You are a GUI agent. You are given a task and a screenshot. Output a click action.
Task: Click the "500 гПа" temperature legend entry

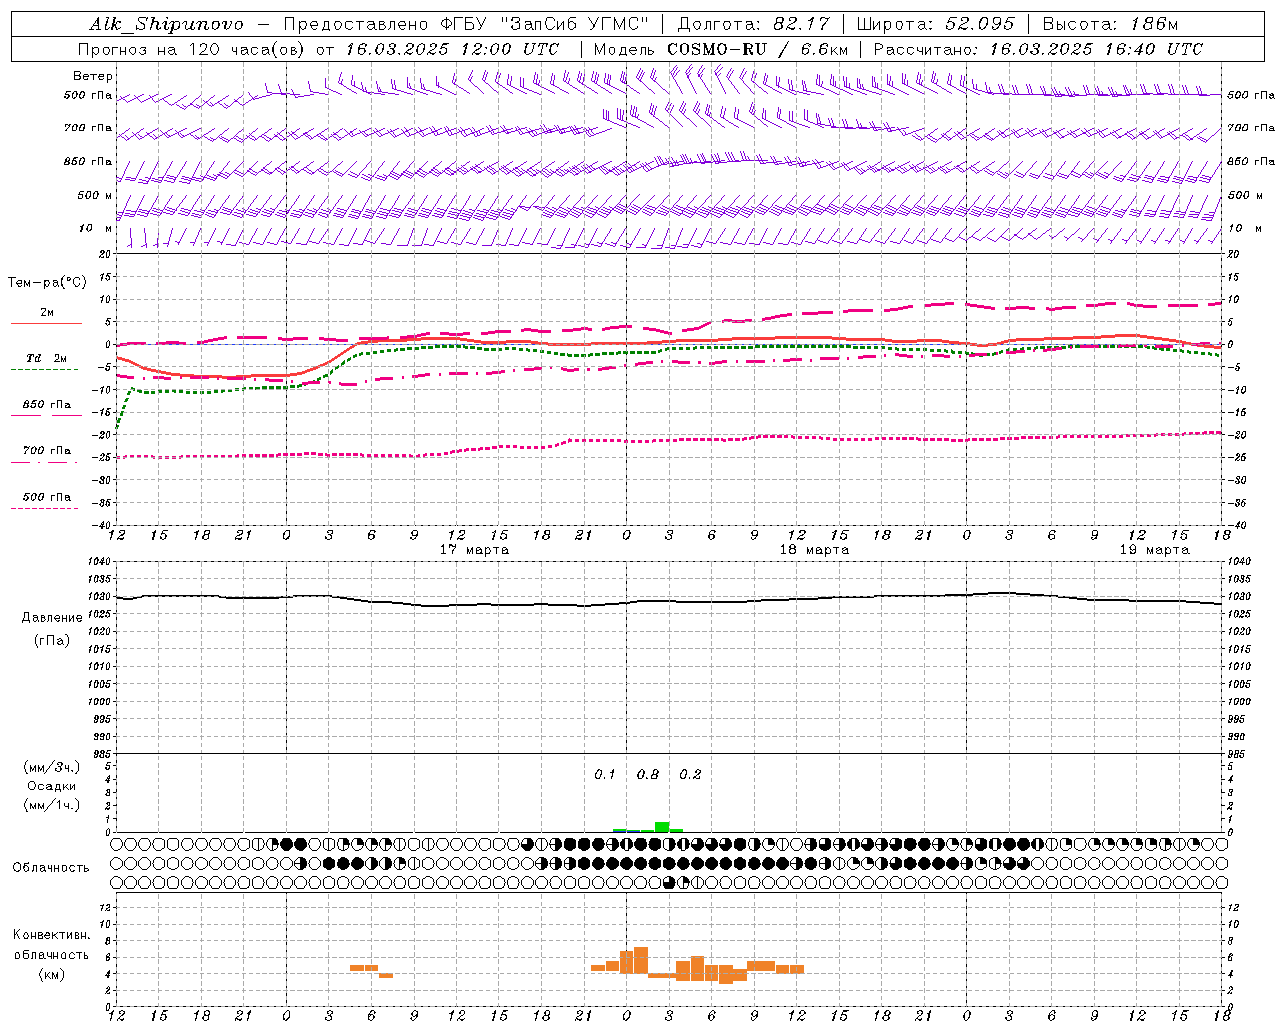[47, 496]
